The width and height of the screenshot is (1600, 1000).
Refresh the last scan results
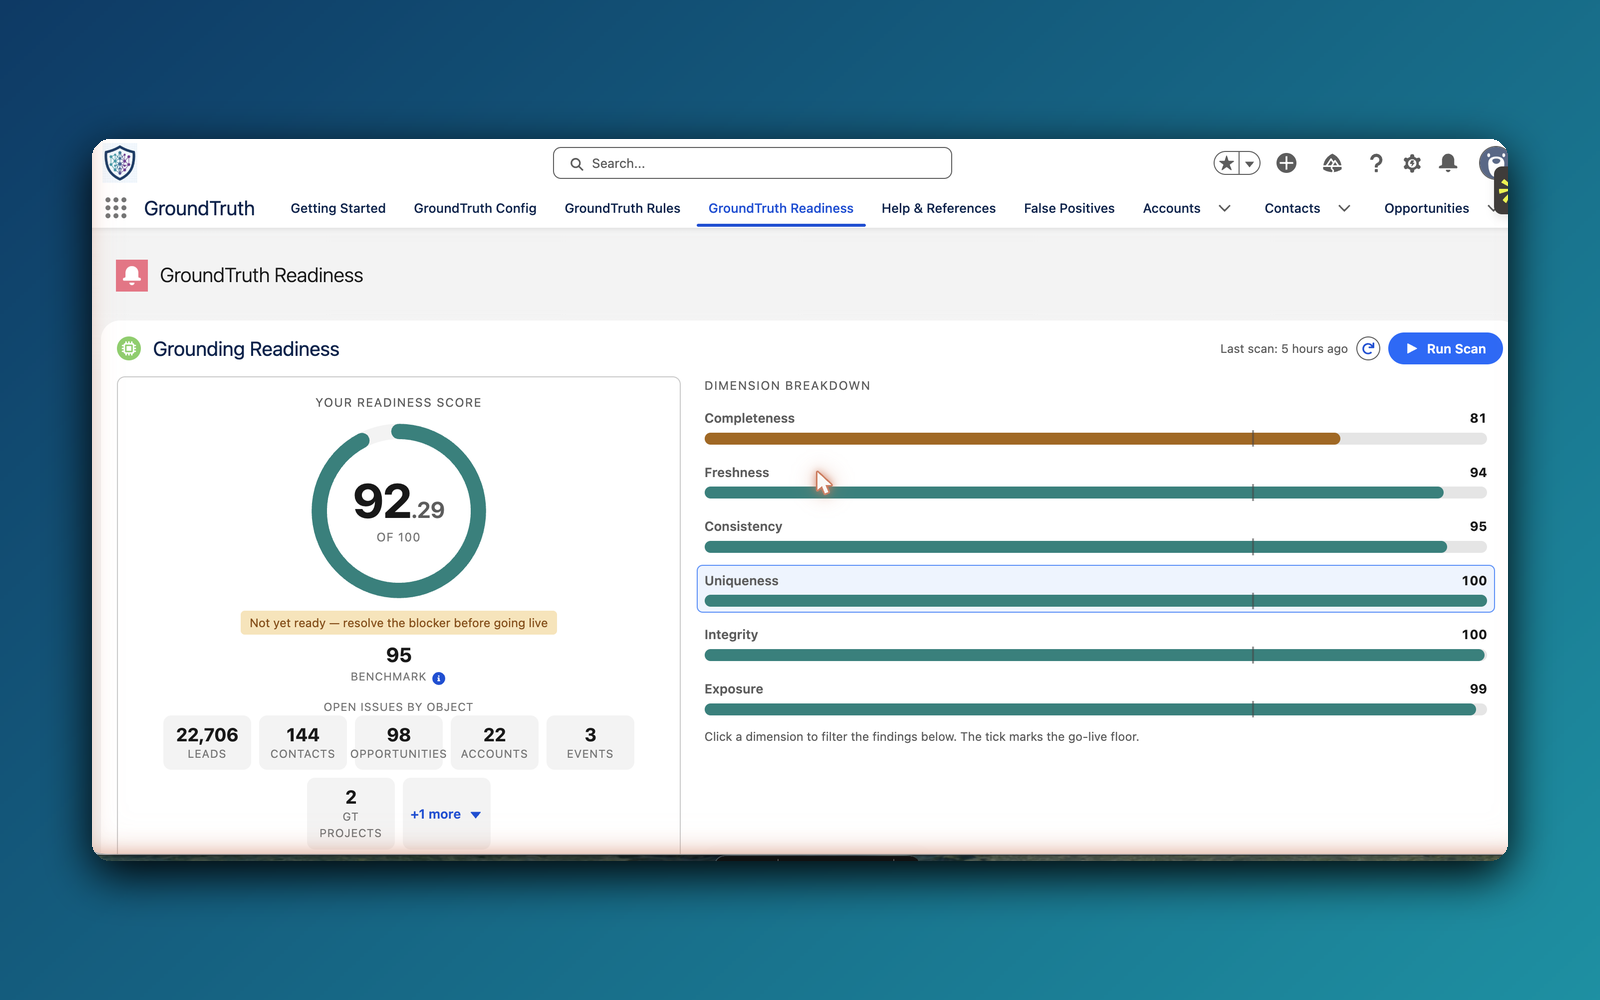point(1368,348)
